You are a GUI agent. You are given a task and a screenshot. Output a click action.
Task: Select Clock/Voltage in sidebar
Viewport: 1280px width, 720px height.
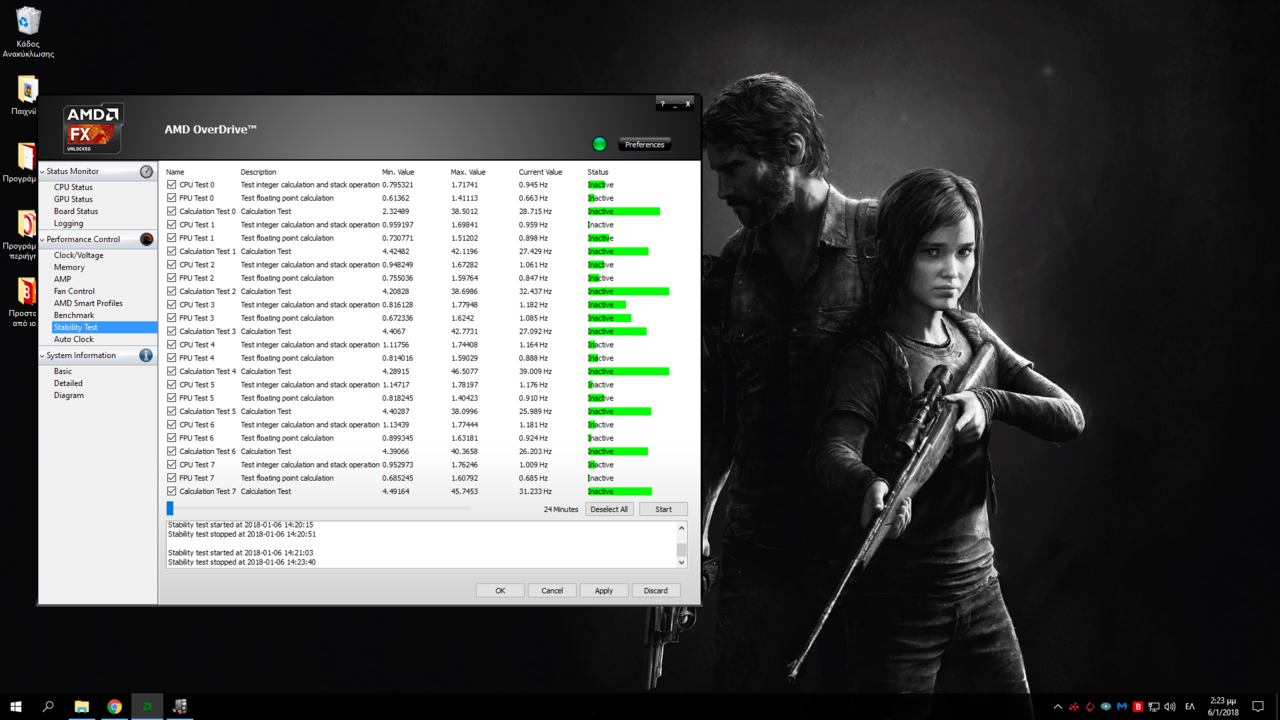click(78, 255)
